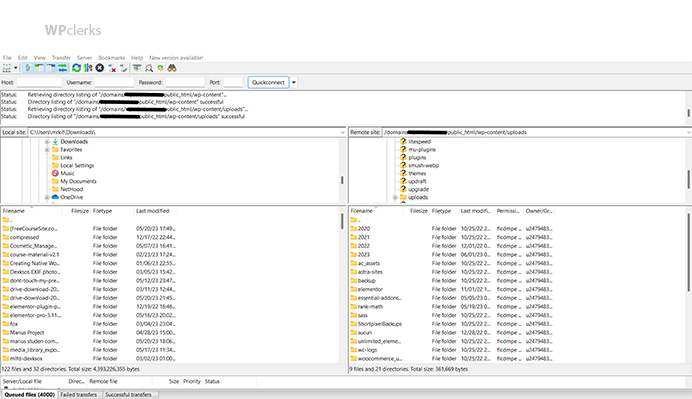Viewport: 692px width, 399px height.
Task: Switch to Queued files tab
Action: coord(29,395)
